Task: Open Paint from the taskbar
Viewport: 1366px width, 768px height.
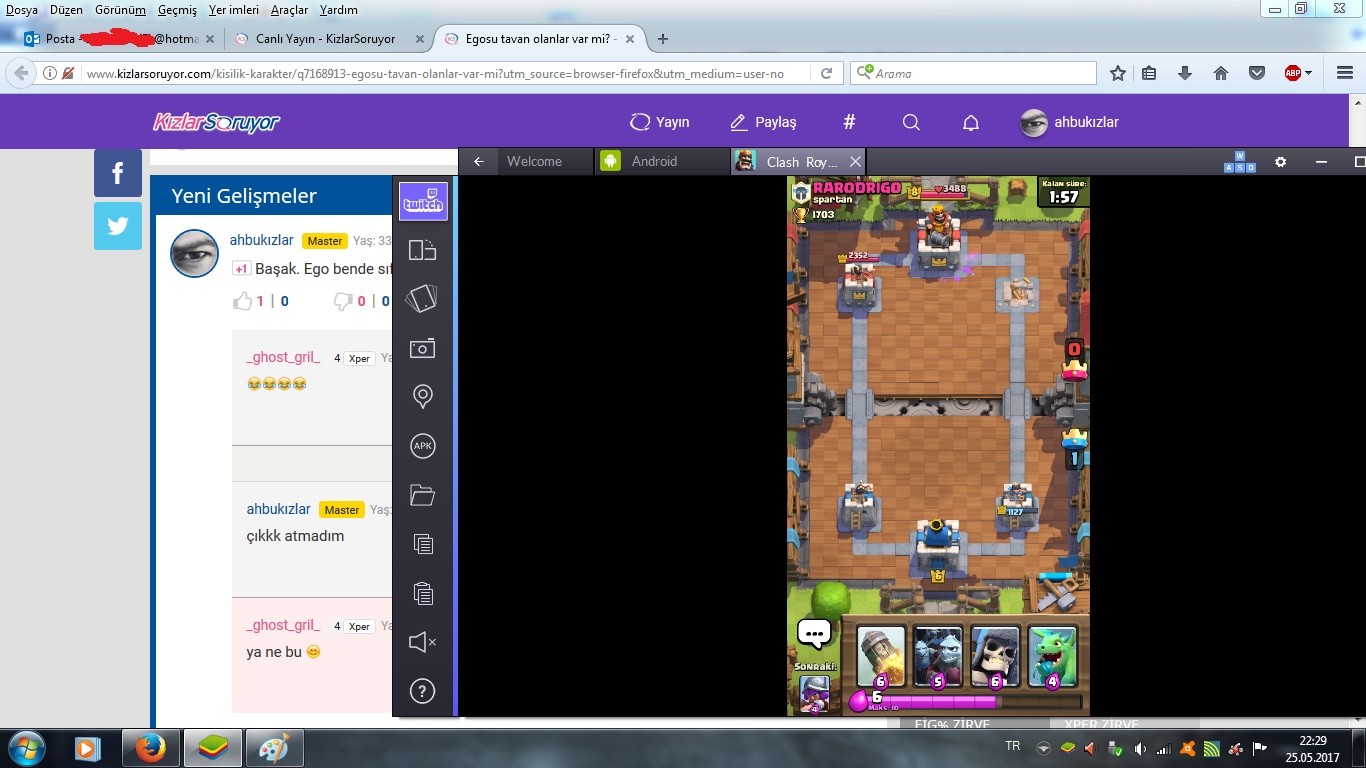Action: click(x=274, y=748)
